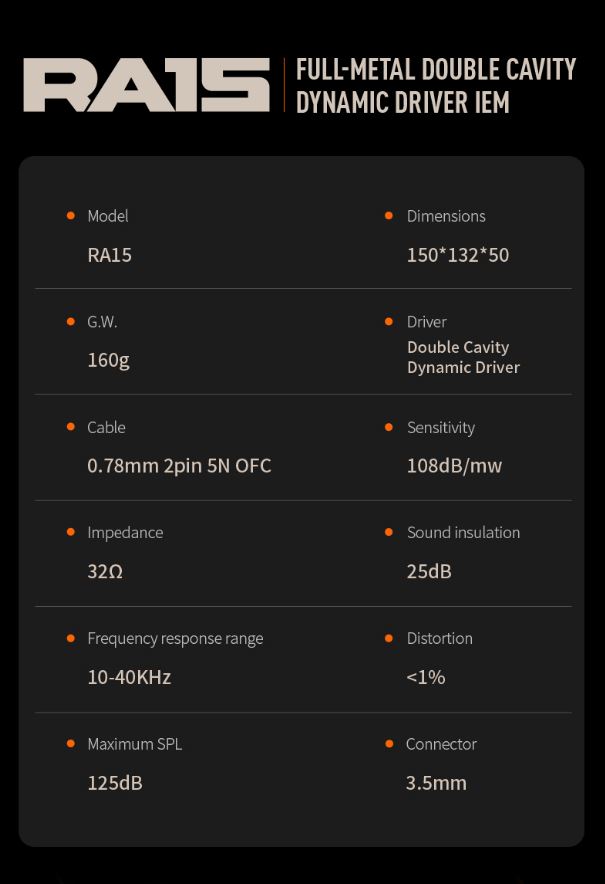Image resolution: width=605 pixels, height=884 pixels.
Task: Click the "Sound insulation" label
Action: point(463,532)
